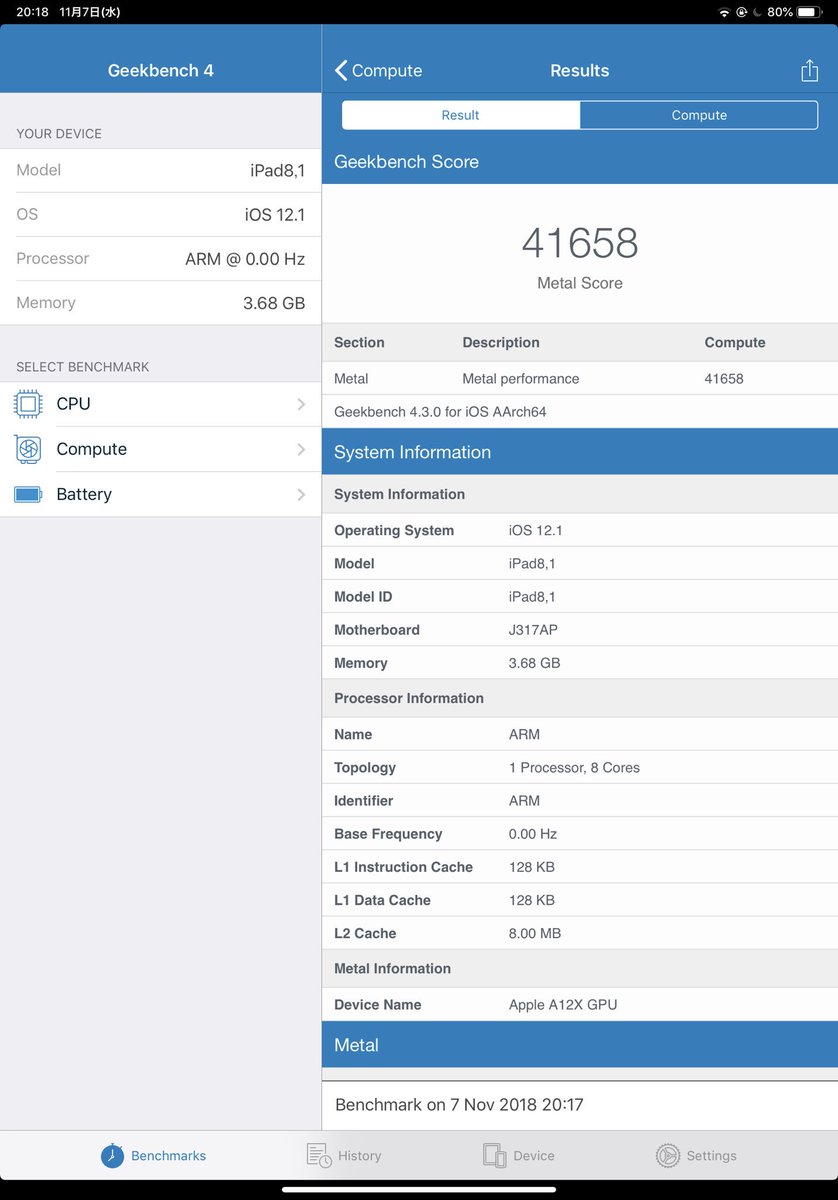838x1200 pixels.
Task: Tap the Device icon in bottom bar
Action: (x=494, y=1155)
